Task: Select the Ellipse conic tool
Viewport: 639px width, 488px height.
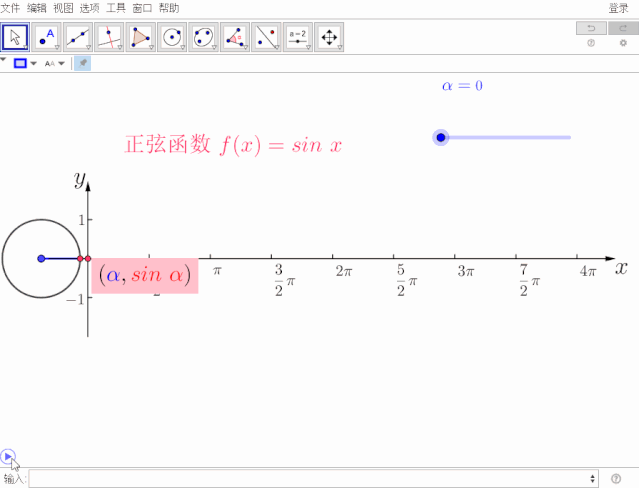Action: [x=203, y=37]
